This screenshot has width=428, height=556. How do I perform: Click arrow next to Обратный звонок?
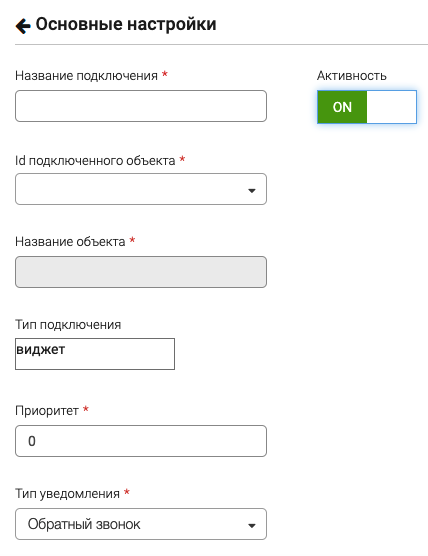coord(252,526)
